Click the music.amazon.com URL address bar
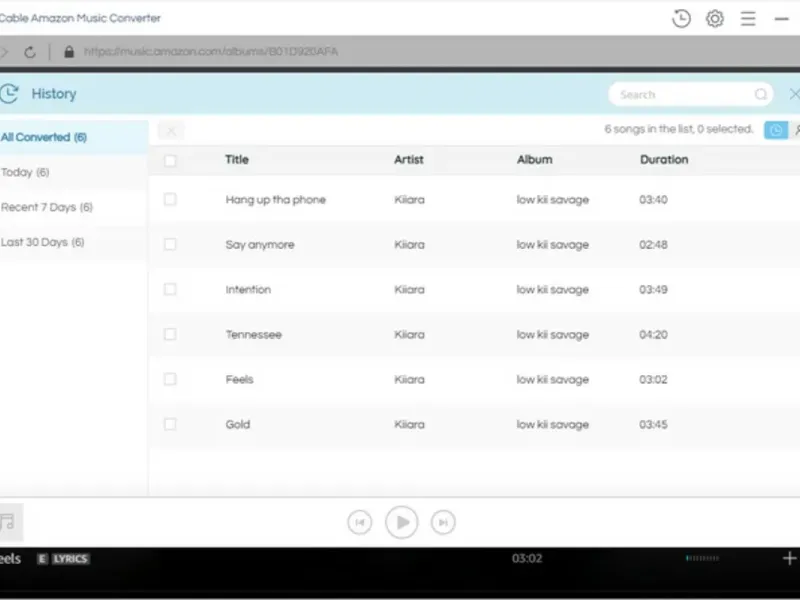Image resolution: width=800 pixels, height=600 pixels. 211,52
